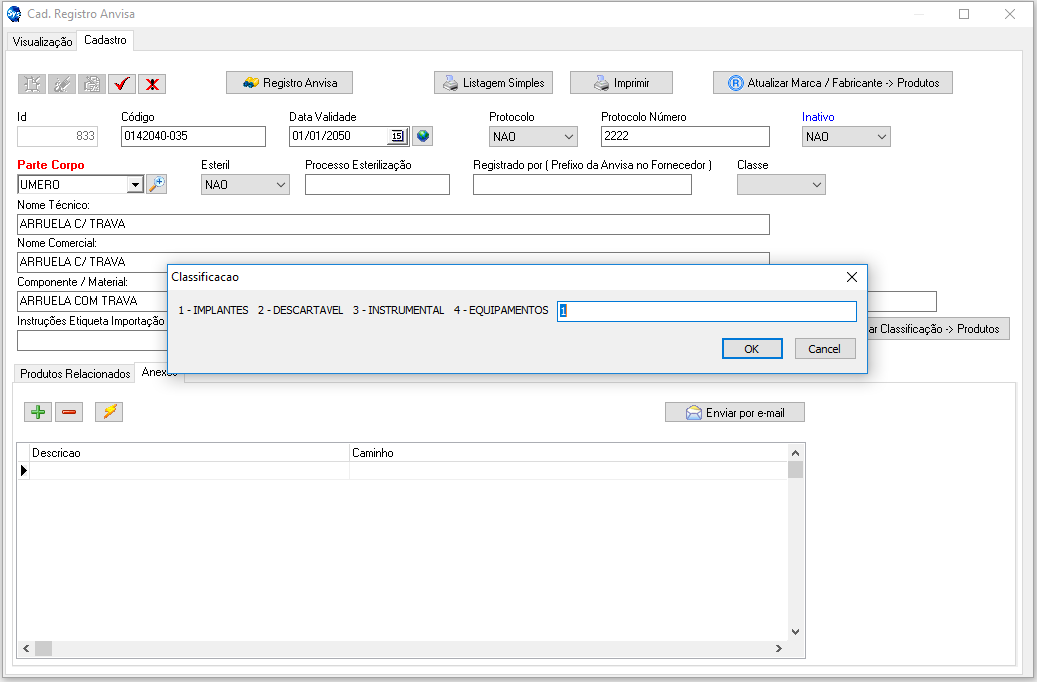Open the calendar picker for Data Validade
This screenshot has height=682, width=1037.
[397, 136]
